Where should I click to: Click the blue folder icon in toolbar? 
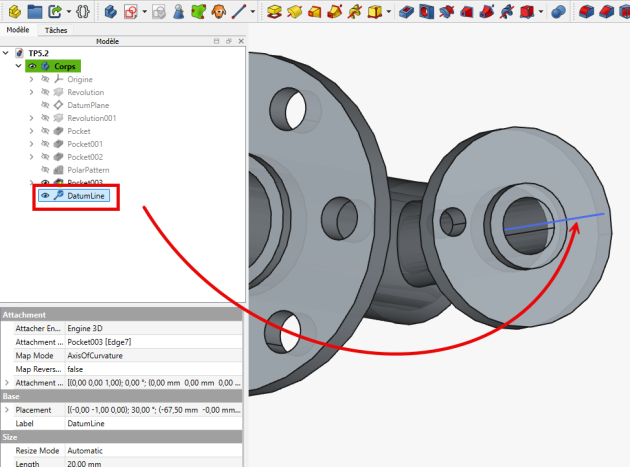(34, 12)
